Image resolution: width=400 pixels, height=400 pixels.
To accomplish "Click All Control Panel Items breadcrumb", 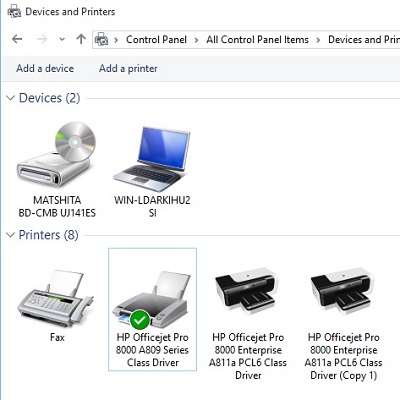I will [x=257, y=40].
